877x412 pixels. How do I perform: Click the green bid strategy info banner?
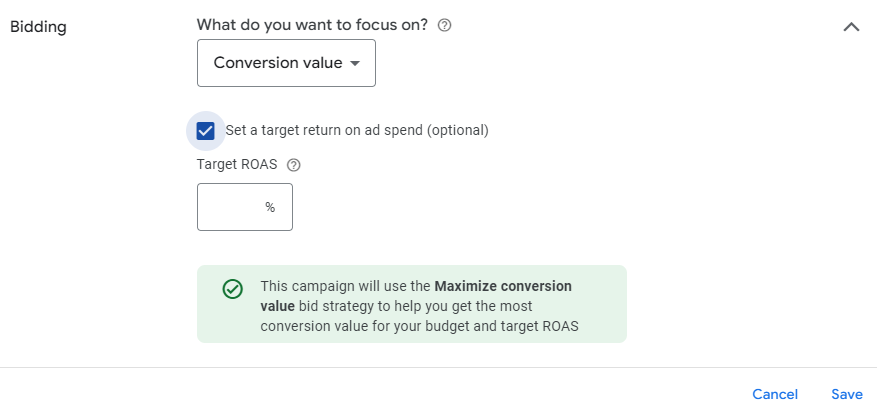pos(412,304)
